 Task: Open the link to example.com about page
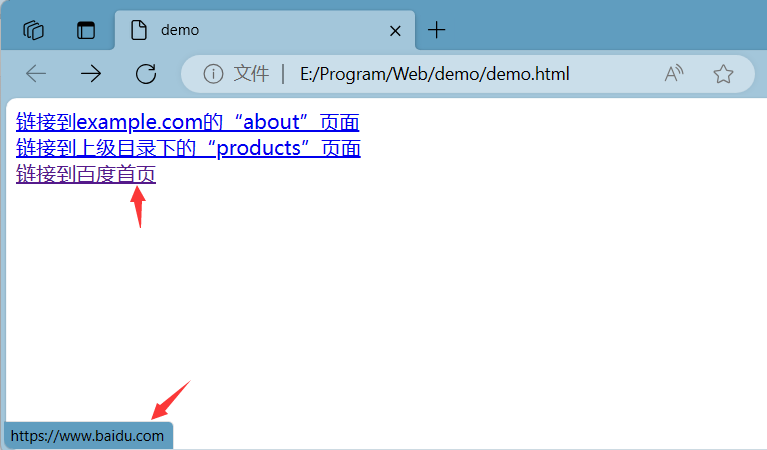(188, 122)
